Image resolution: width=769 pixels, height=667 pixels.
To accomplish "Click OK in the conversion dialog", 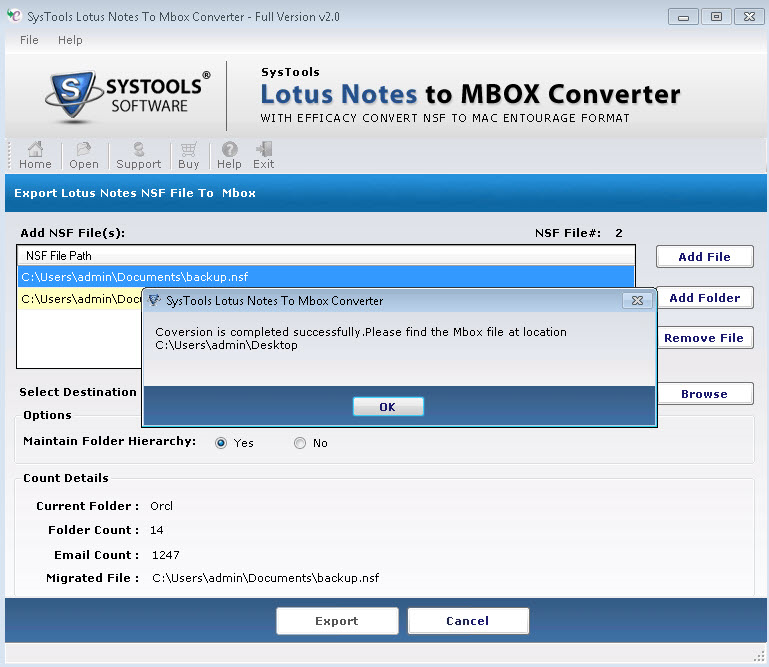I will pos(388,407).
